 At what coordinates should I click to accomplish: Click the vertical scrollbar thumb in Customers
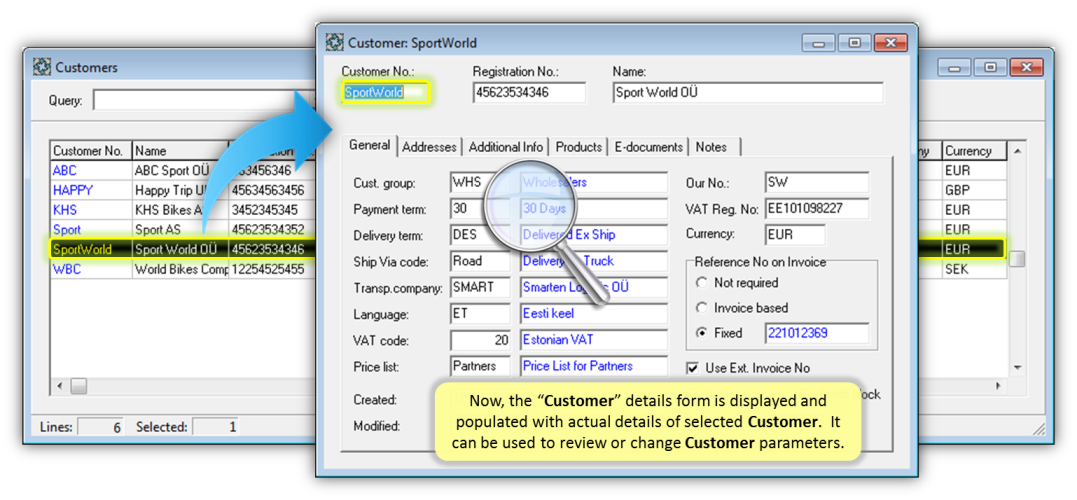[1018, 259]
